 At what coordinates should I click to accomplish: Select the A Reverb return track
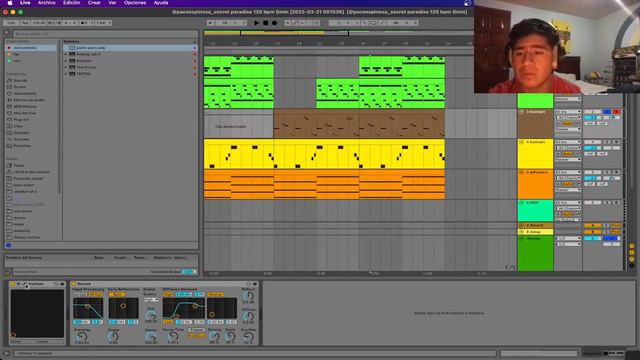pos(536,225)
